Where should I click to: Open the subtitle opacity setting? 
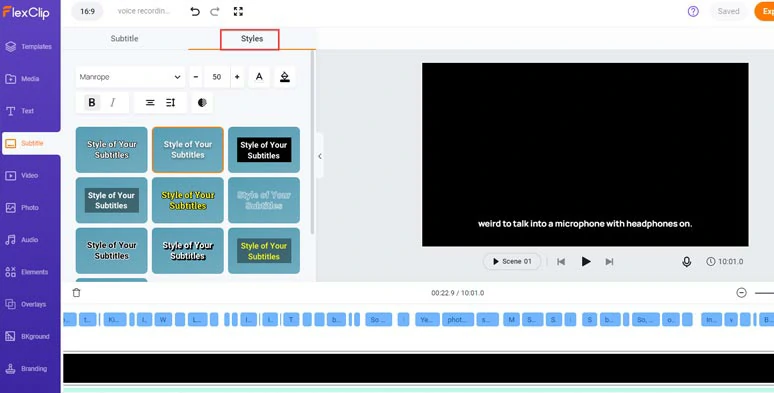(x=202, y=103)
